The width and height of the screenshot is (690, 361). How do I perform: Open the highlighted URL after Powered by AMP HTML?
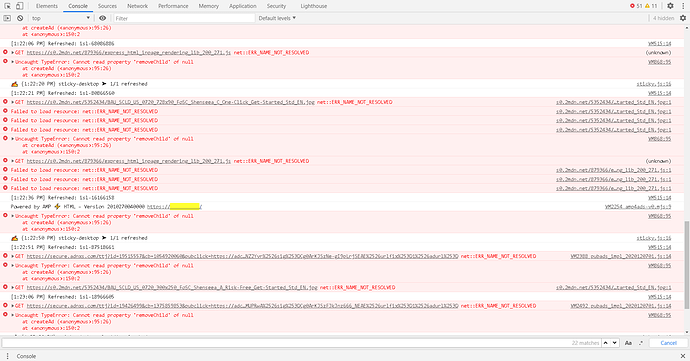pos(174,206)
